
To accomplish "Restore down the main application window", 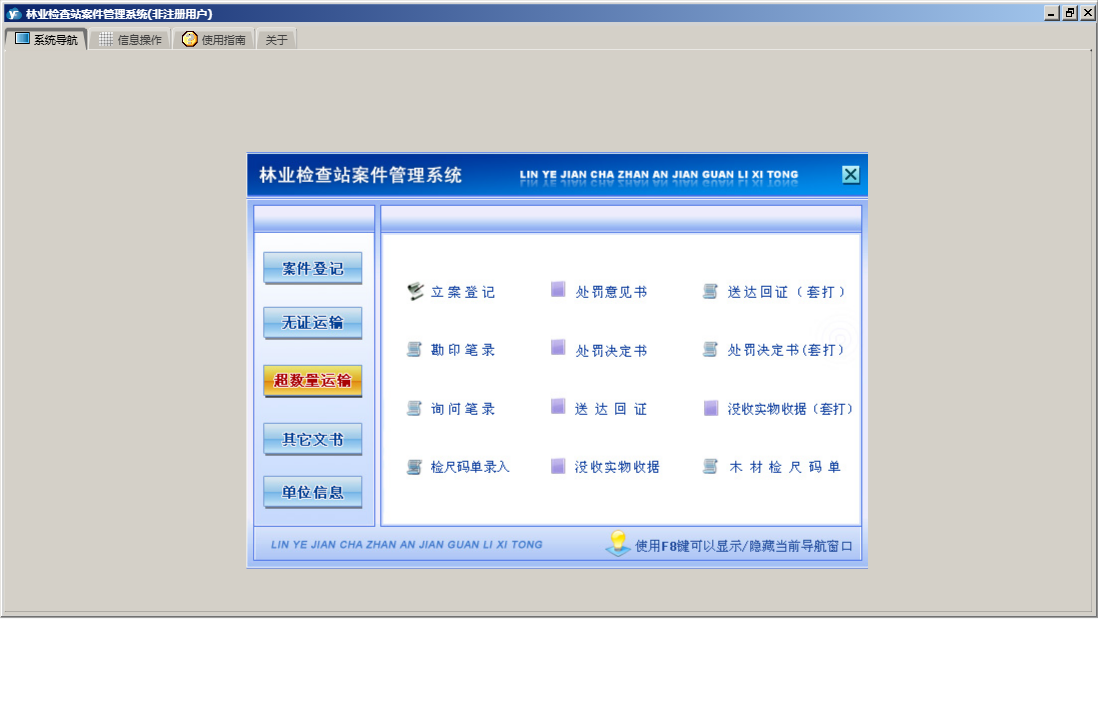I will coord(1069,13).
